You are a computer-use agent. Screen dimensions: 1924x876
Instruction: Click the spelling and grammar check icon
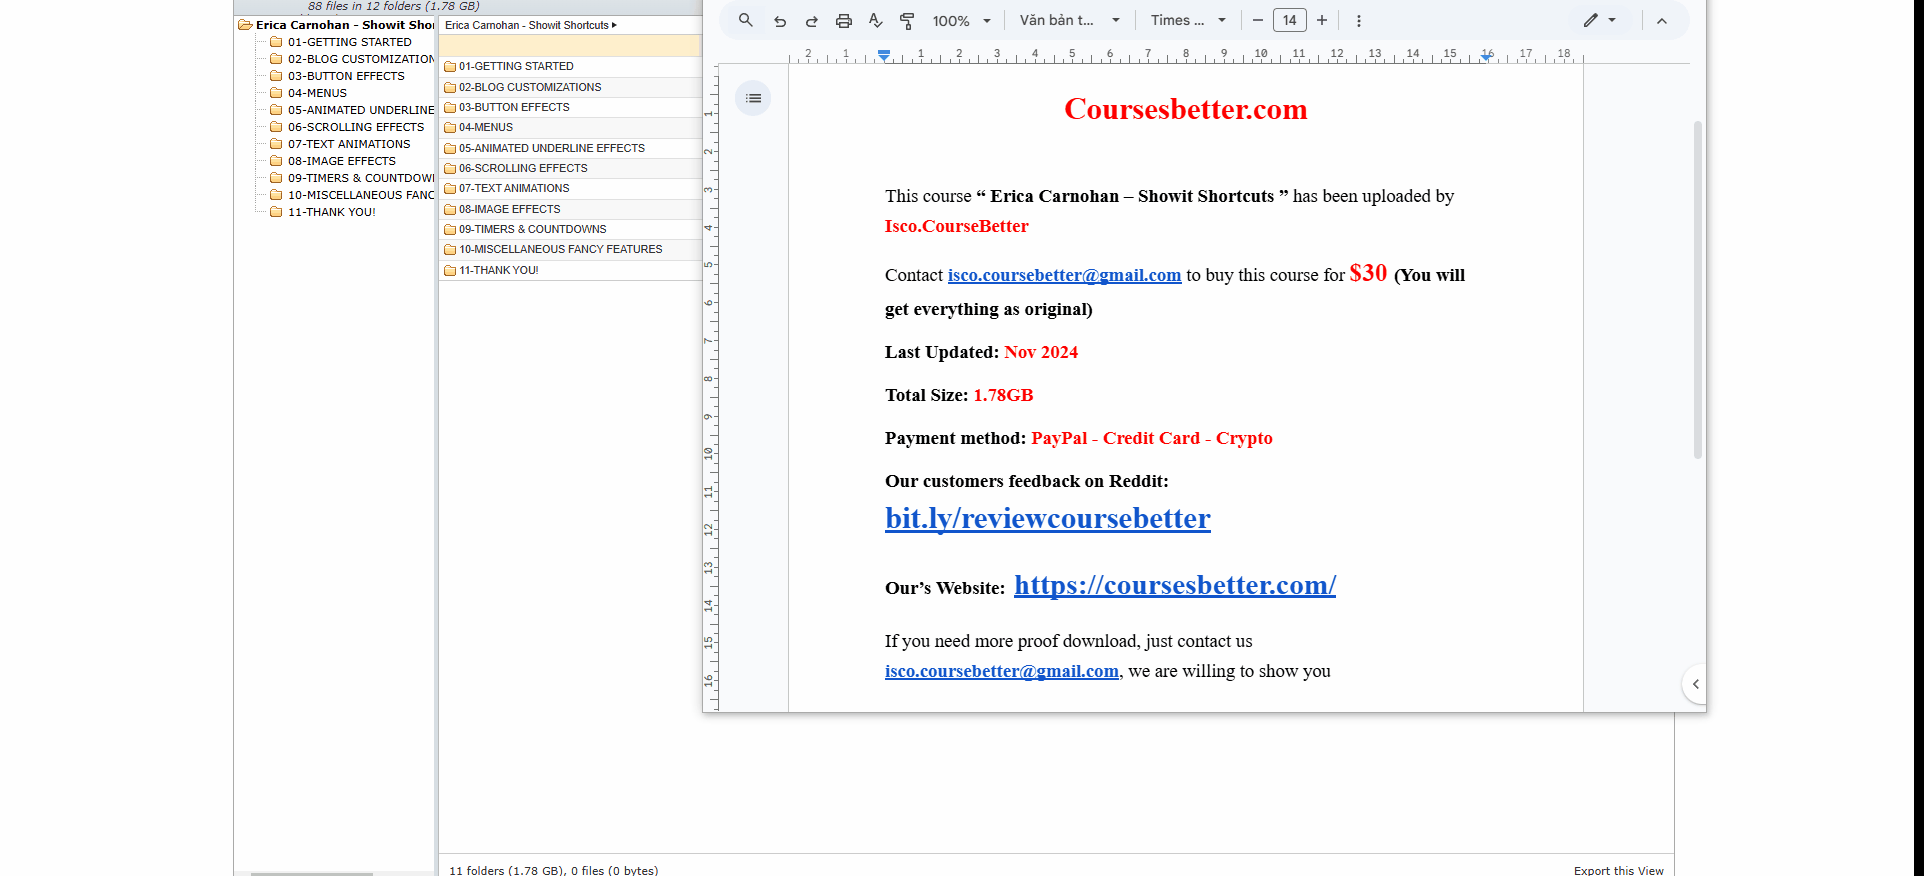[876, 21]
